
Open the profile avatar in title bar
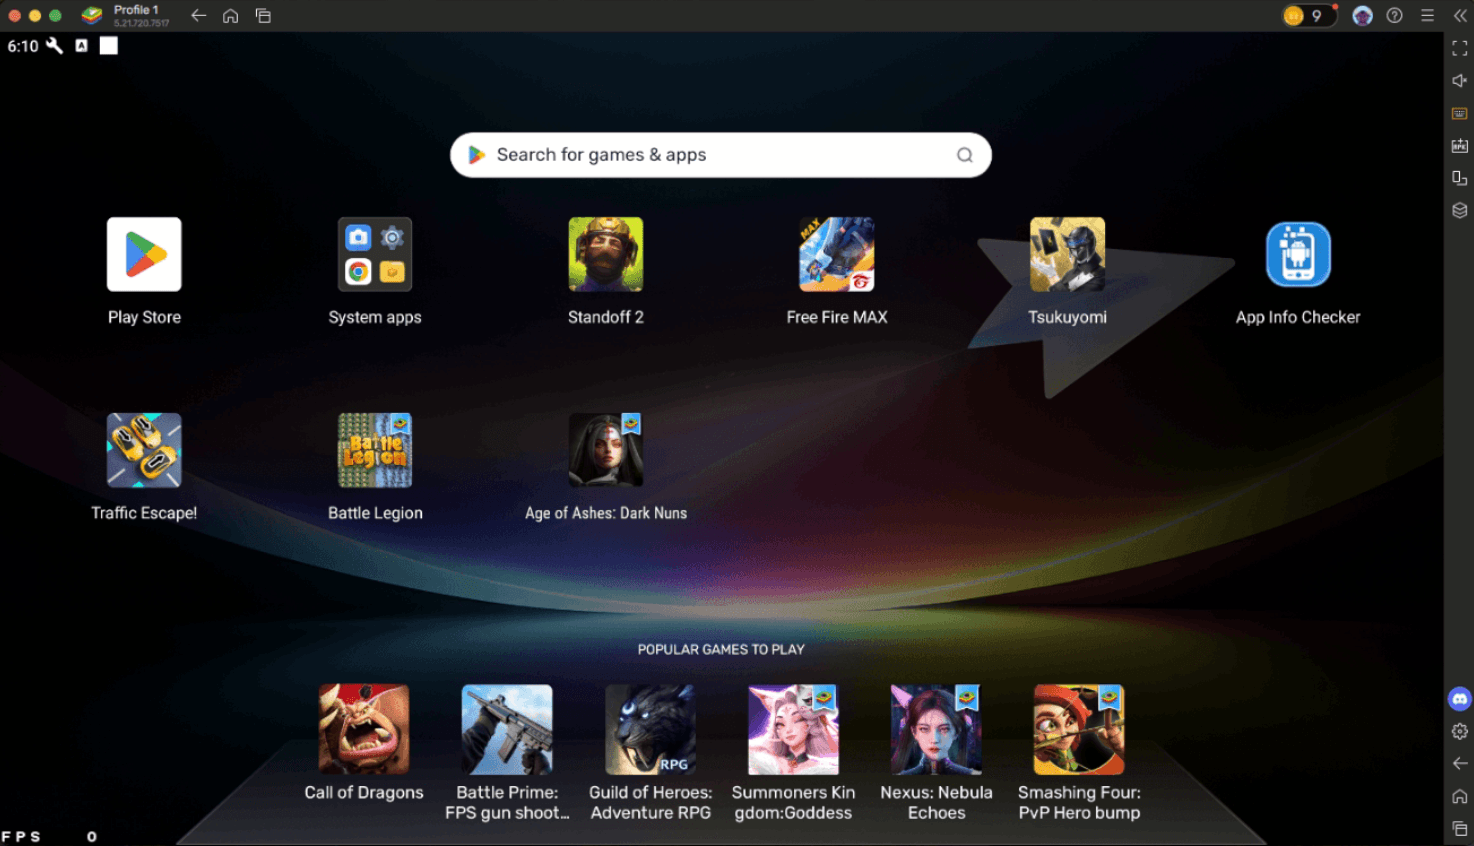pyautogui.click(x=1362, y=15)
